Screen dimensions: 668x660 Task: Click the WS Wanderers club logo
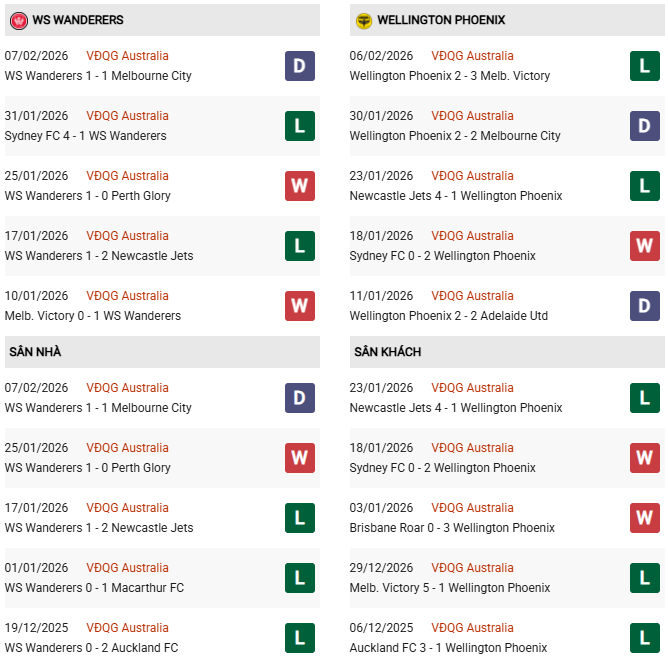[18, 20]
